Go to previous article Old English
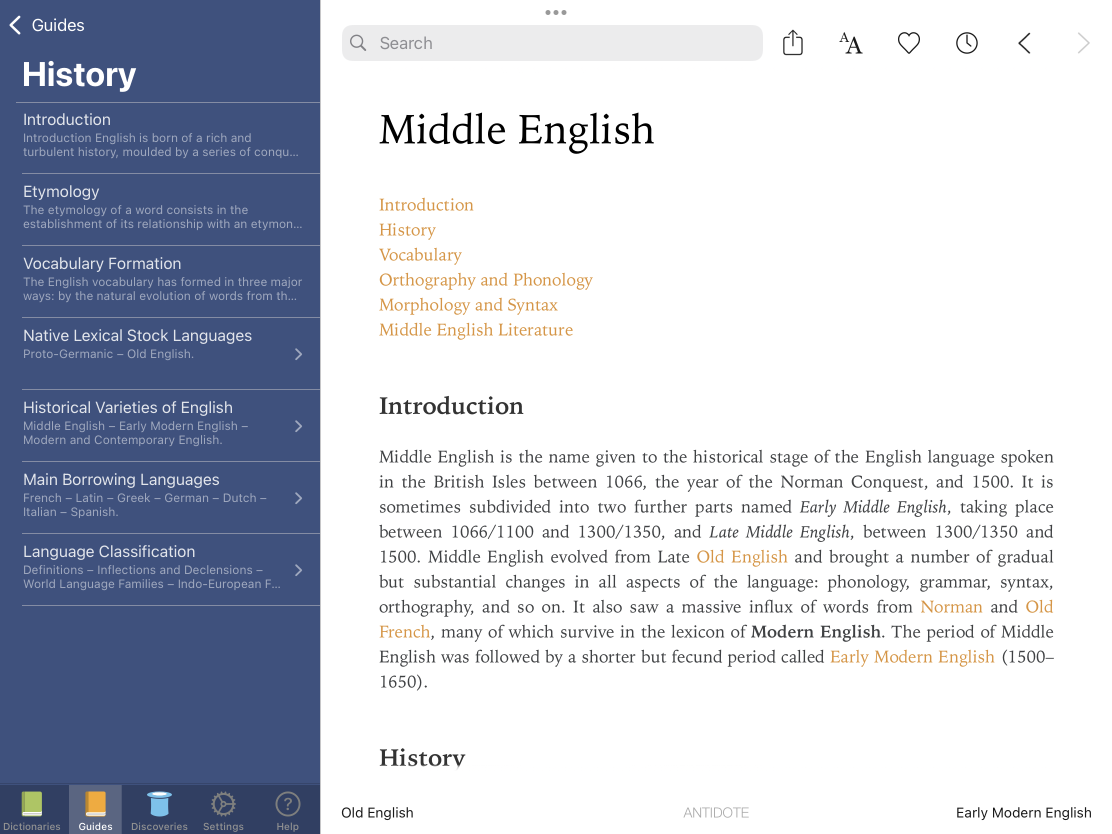Viewport: 1112px width, 834px height. click(x=377, y=812)
